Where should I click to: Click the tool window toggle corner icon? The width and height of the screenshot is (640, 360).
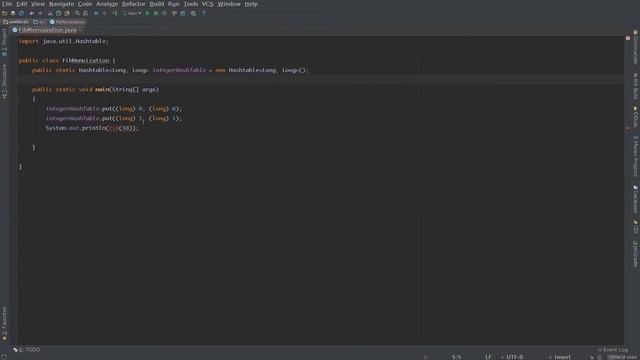click(4, 357)
